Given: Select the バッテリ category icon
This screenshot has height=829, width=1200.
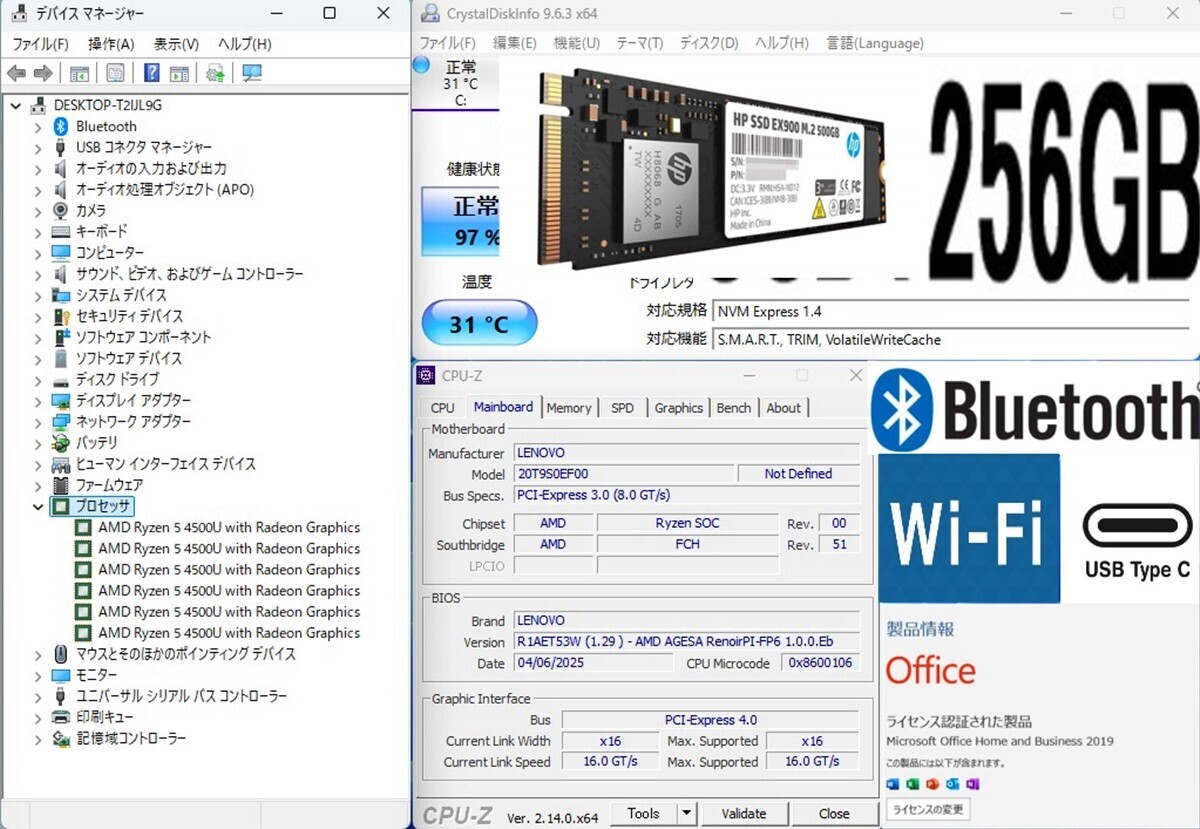Looking at the screenshot, I should [60, 442].
